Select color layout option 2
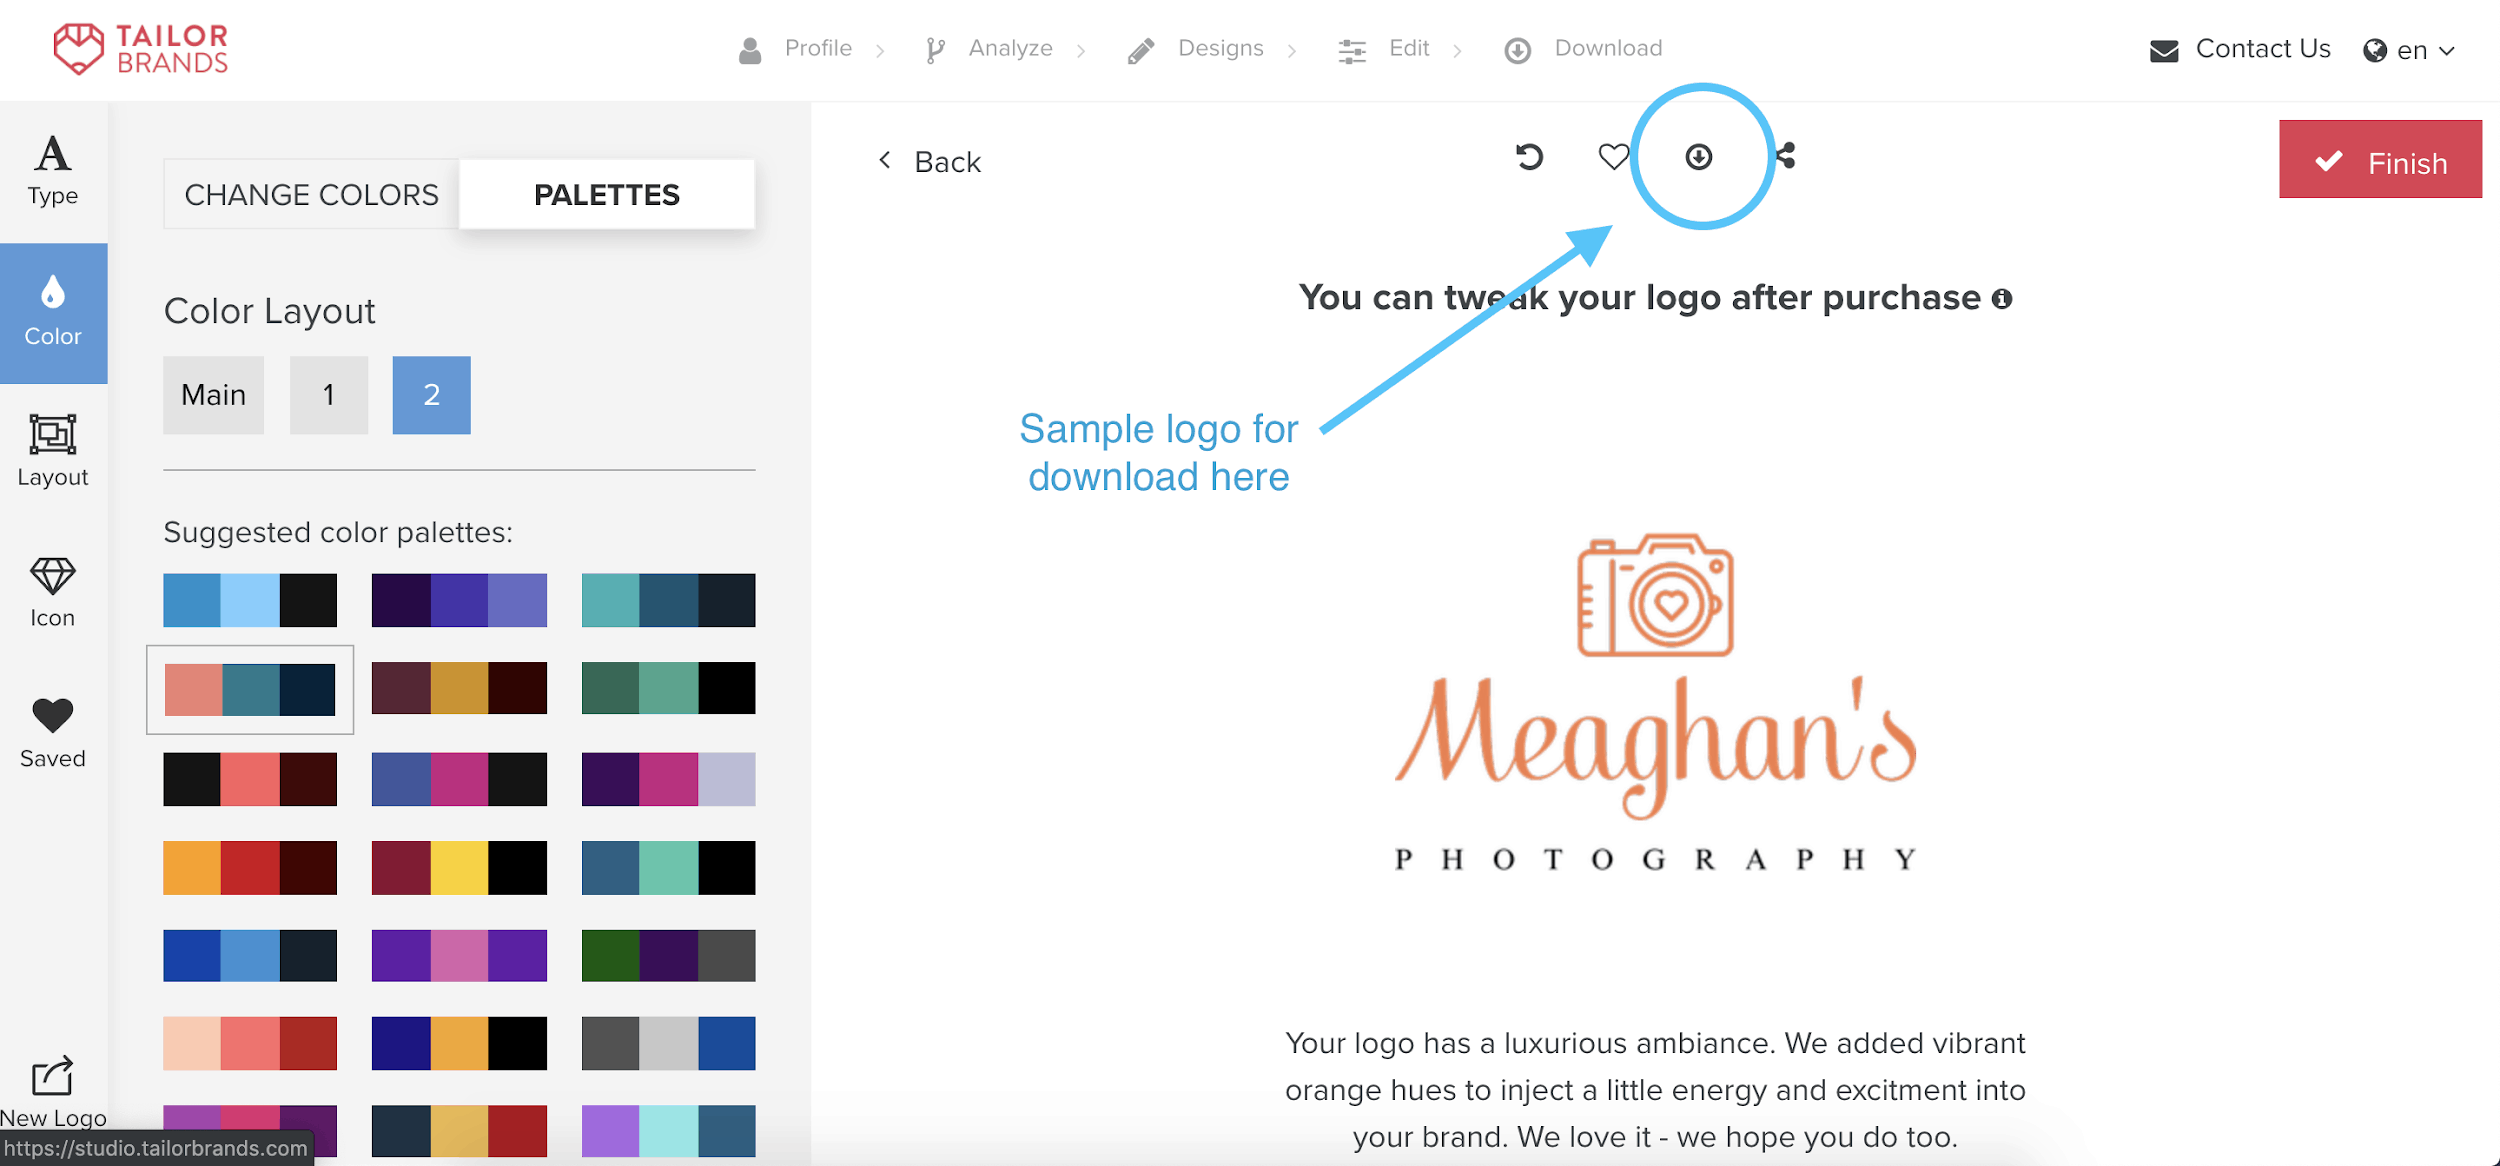Screen dimensions: 2500x1166 pyautogui.click(x=430, y=392)
